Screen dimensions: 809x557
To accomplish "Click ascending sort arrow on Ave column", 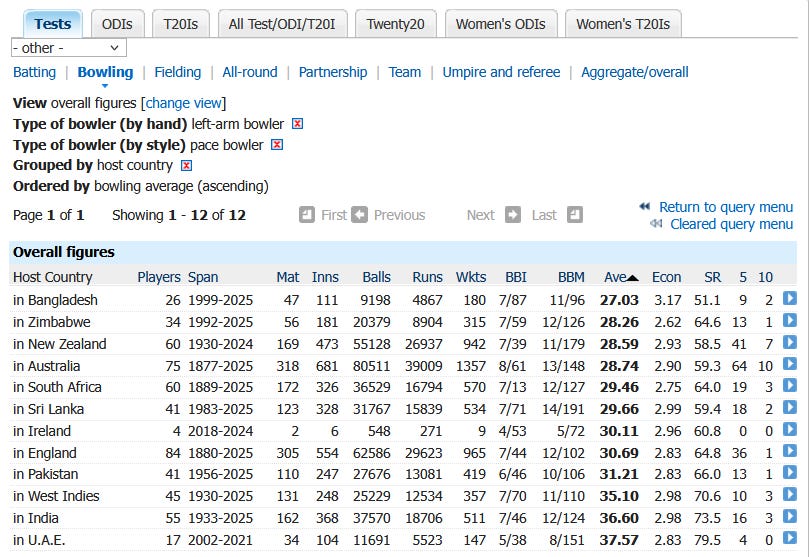I will click(x=633, y=278).
